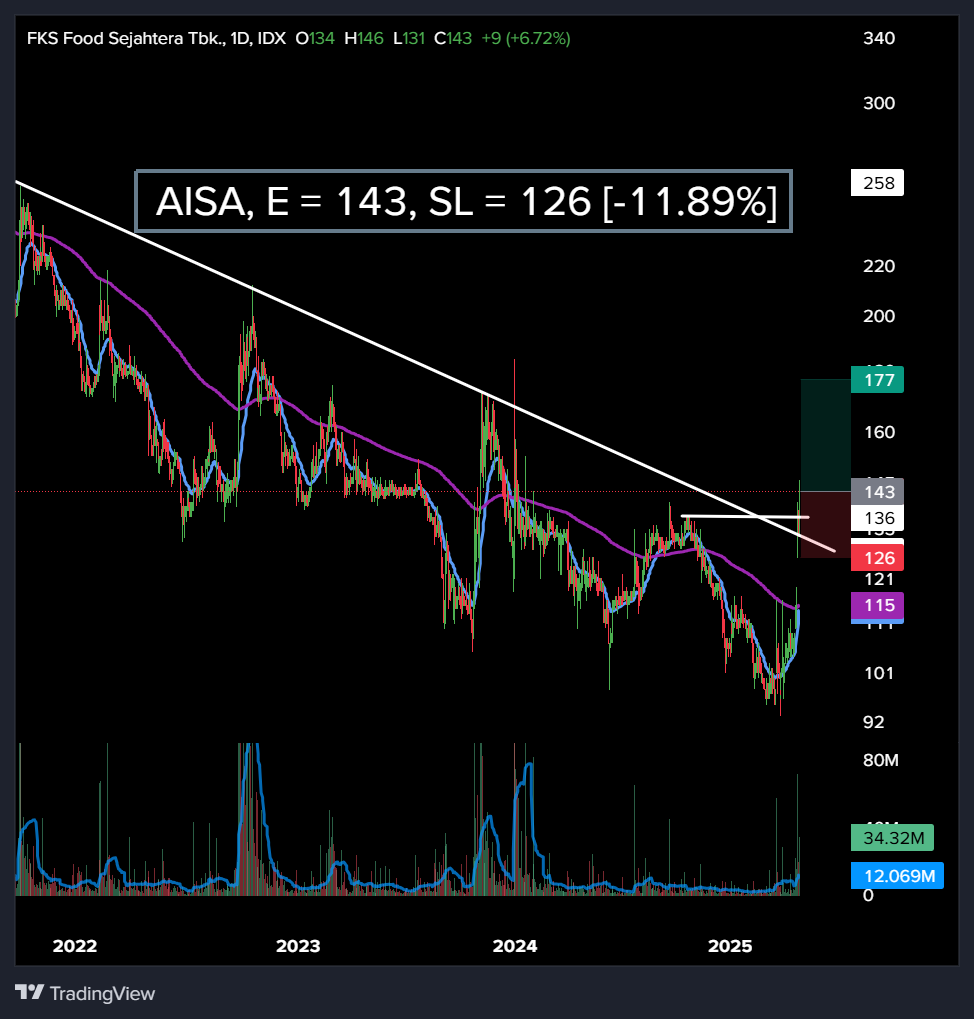
Task: Select the green profit target zone rectangle
Action: click(825, 435)
